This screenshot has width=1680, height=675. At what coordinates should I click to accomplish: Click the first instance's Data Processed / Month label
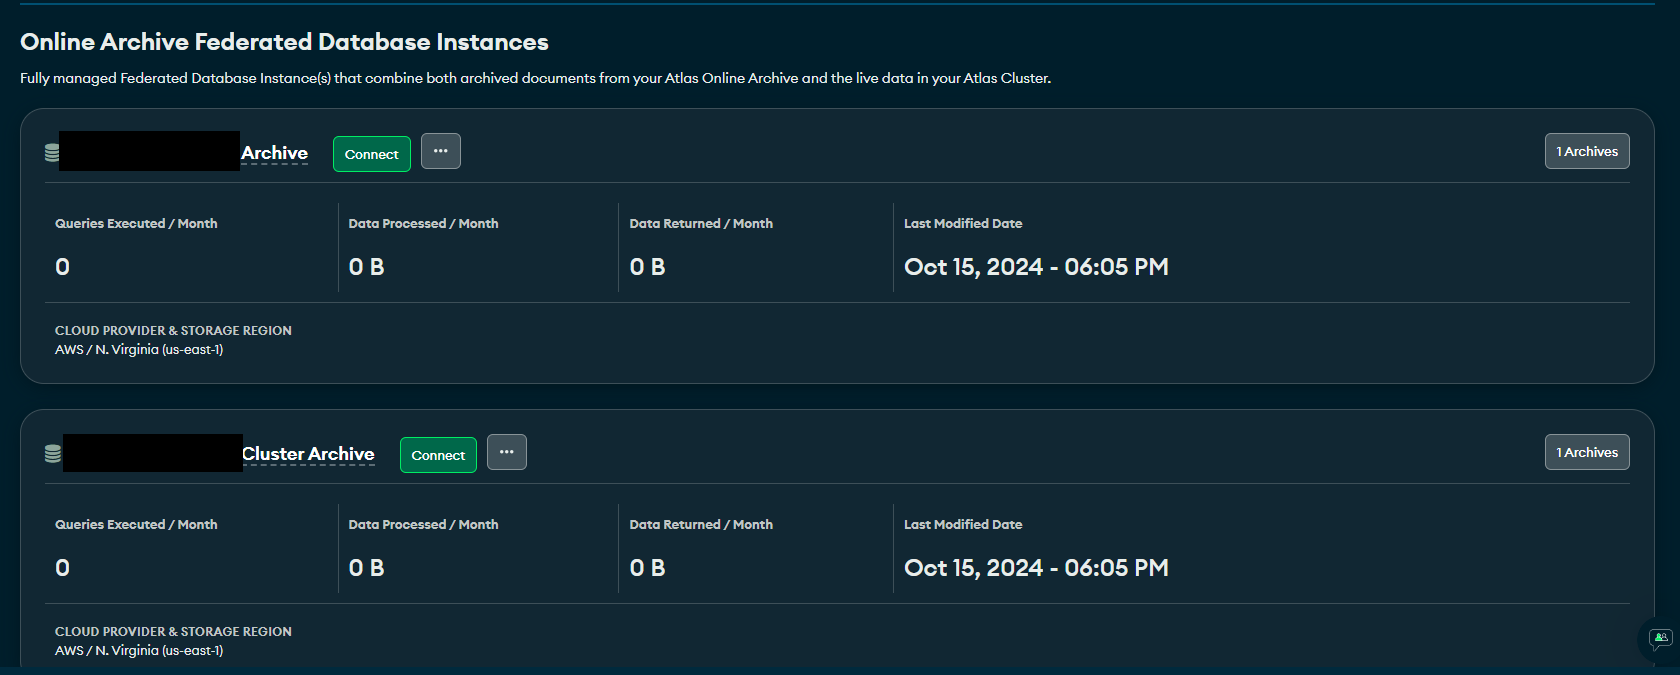tap(423, 224)
